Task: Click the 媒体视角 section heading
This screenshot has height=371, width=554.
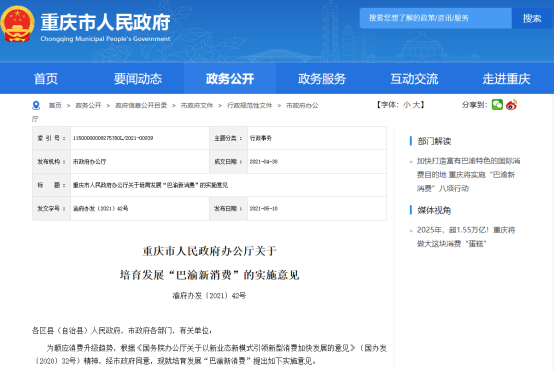Action: [434, 210]
